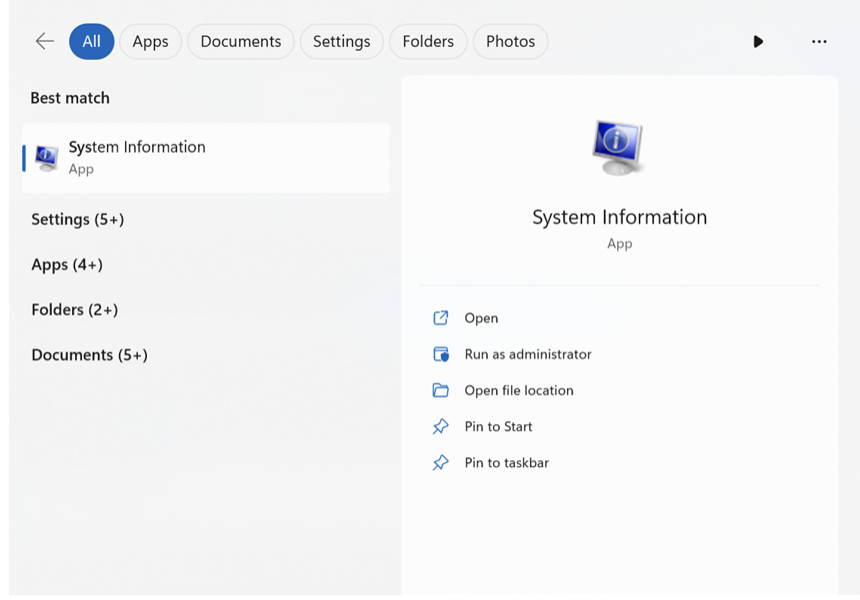
Task: Select the All filter tab
Action: 92,42
